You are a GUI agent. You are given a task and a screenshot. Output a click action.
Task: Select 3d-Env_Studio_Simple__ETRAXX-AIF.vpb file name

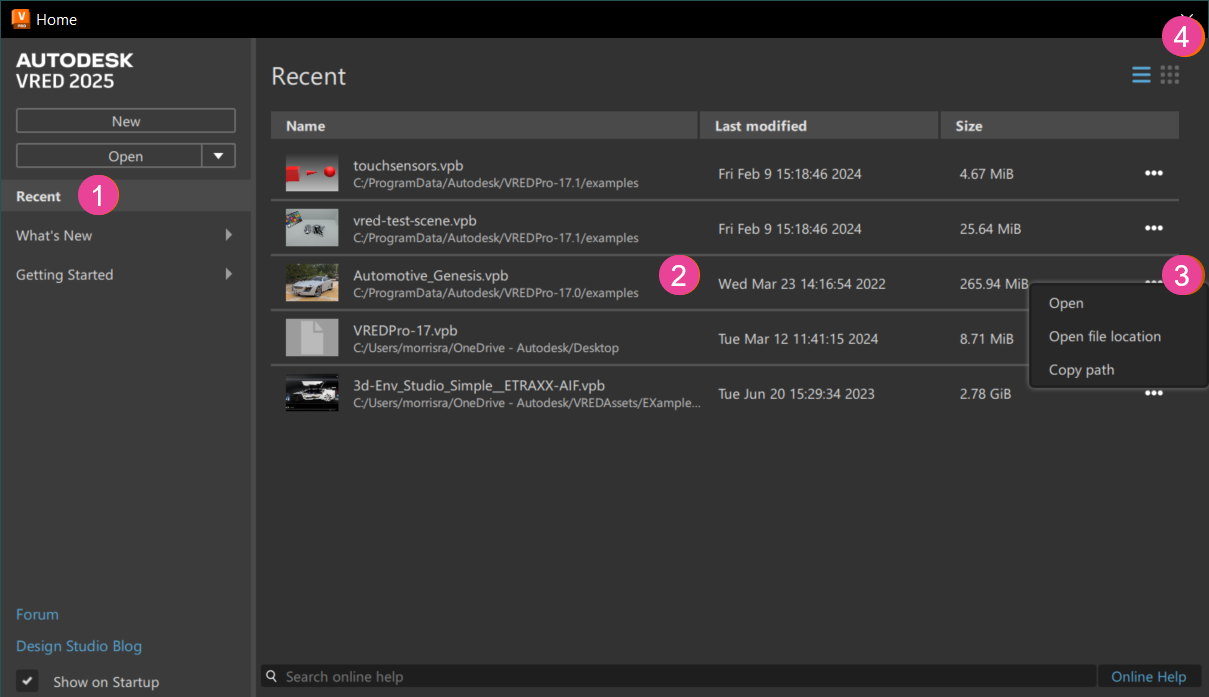479,385
